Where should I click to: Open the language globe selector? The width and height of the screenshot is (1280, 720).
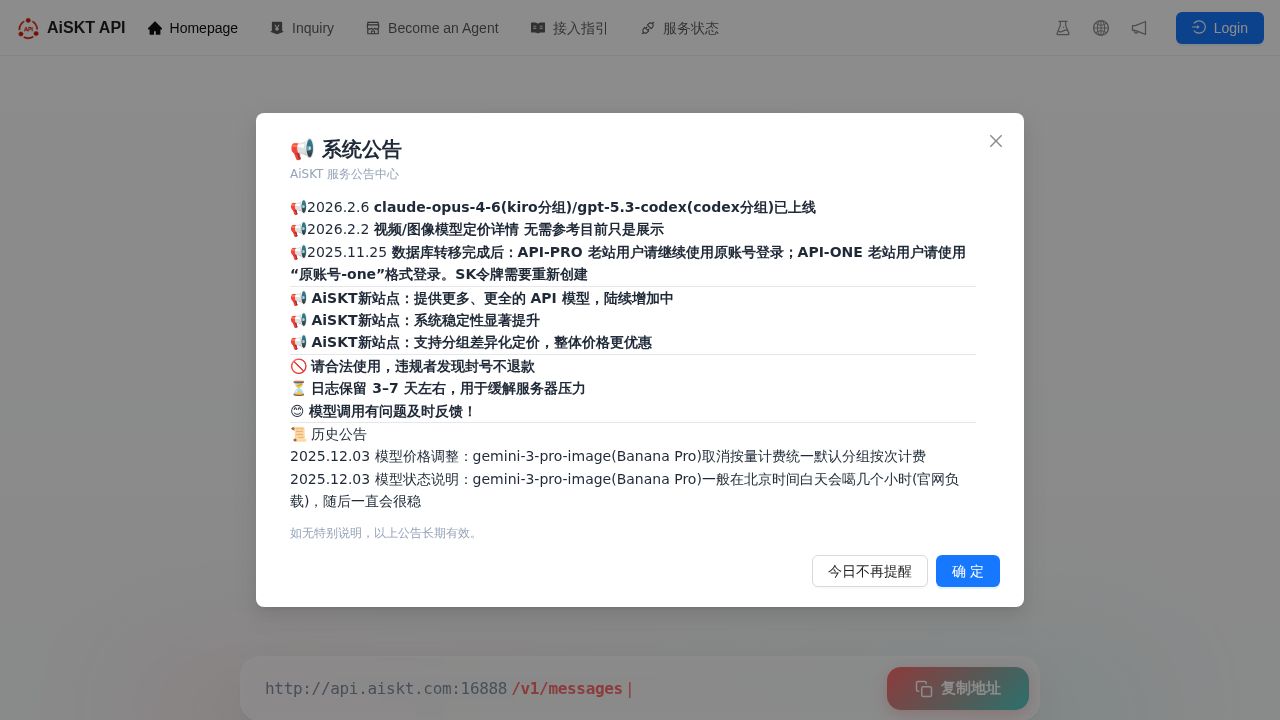1101,28
